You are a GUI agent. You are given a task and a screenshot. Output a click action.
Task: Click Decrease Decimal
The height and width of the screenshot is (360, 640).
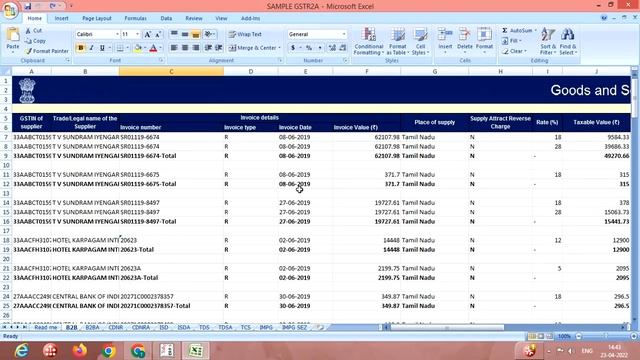[343, 48]
